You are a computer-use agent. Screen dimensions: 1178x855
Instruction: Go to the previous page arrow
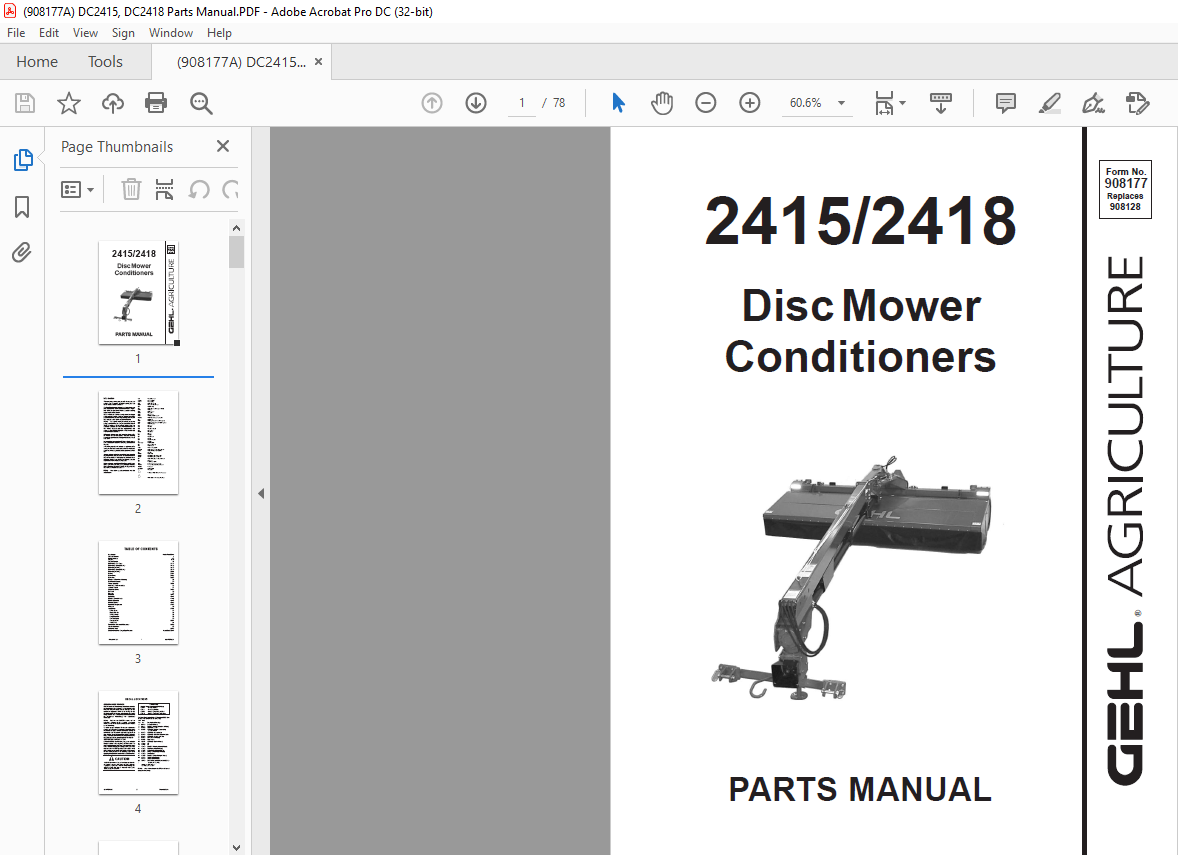coord(432,103)
